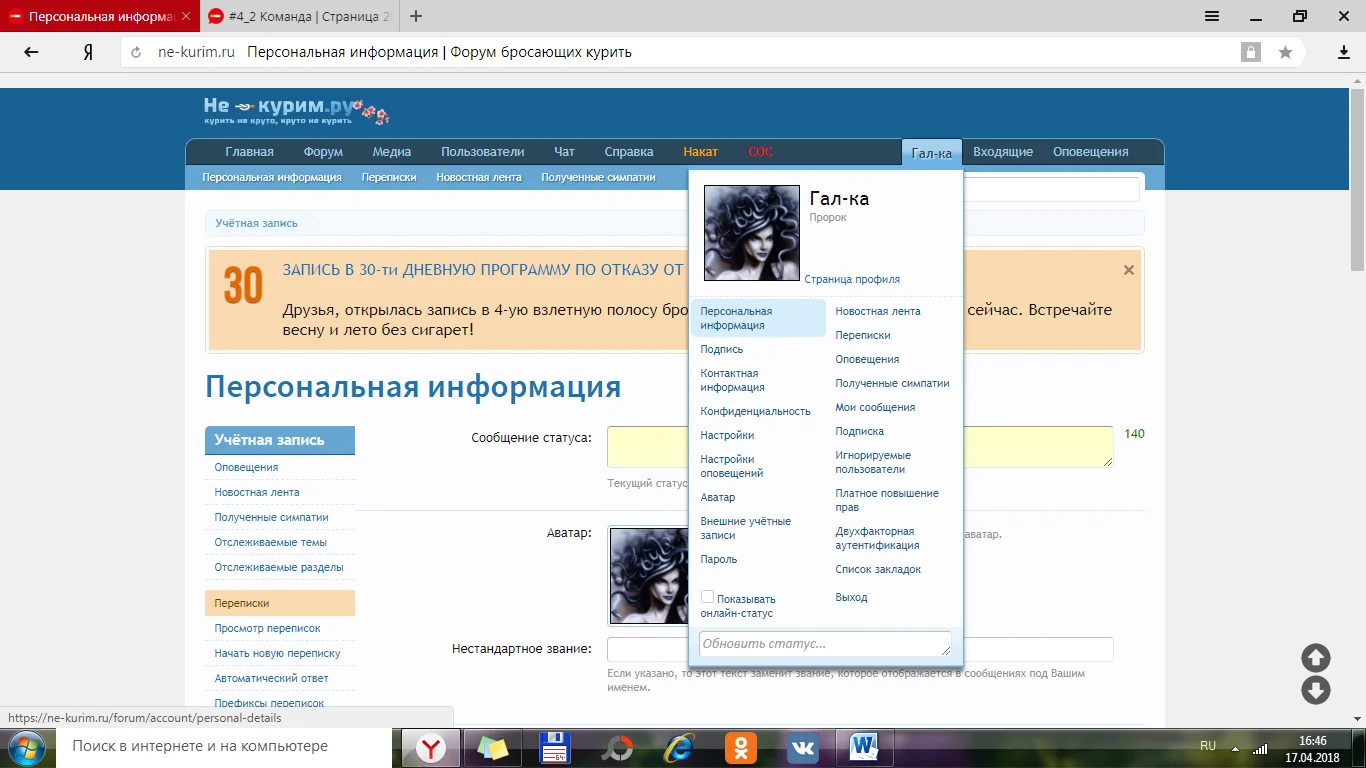1366x768 pixels.
Task: Click the Yandex home Я icon
Action: (x=88, y=52)
